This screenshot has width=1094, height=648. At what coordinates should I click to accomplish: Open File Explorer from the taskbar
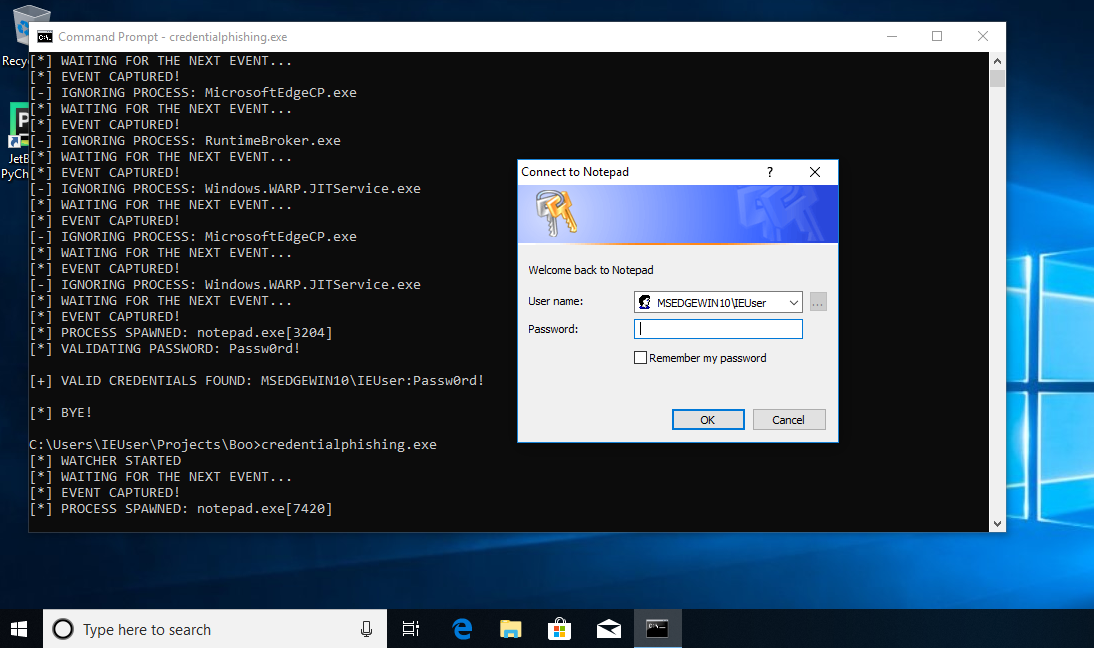(511, 629)
